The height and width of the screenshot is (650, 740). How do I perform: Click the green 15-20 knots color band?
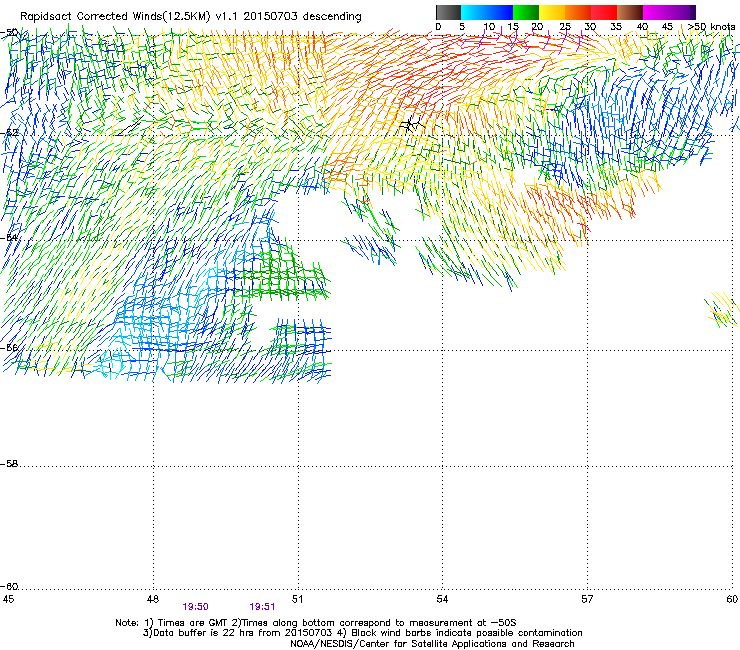pos(526,12)
